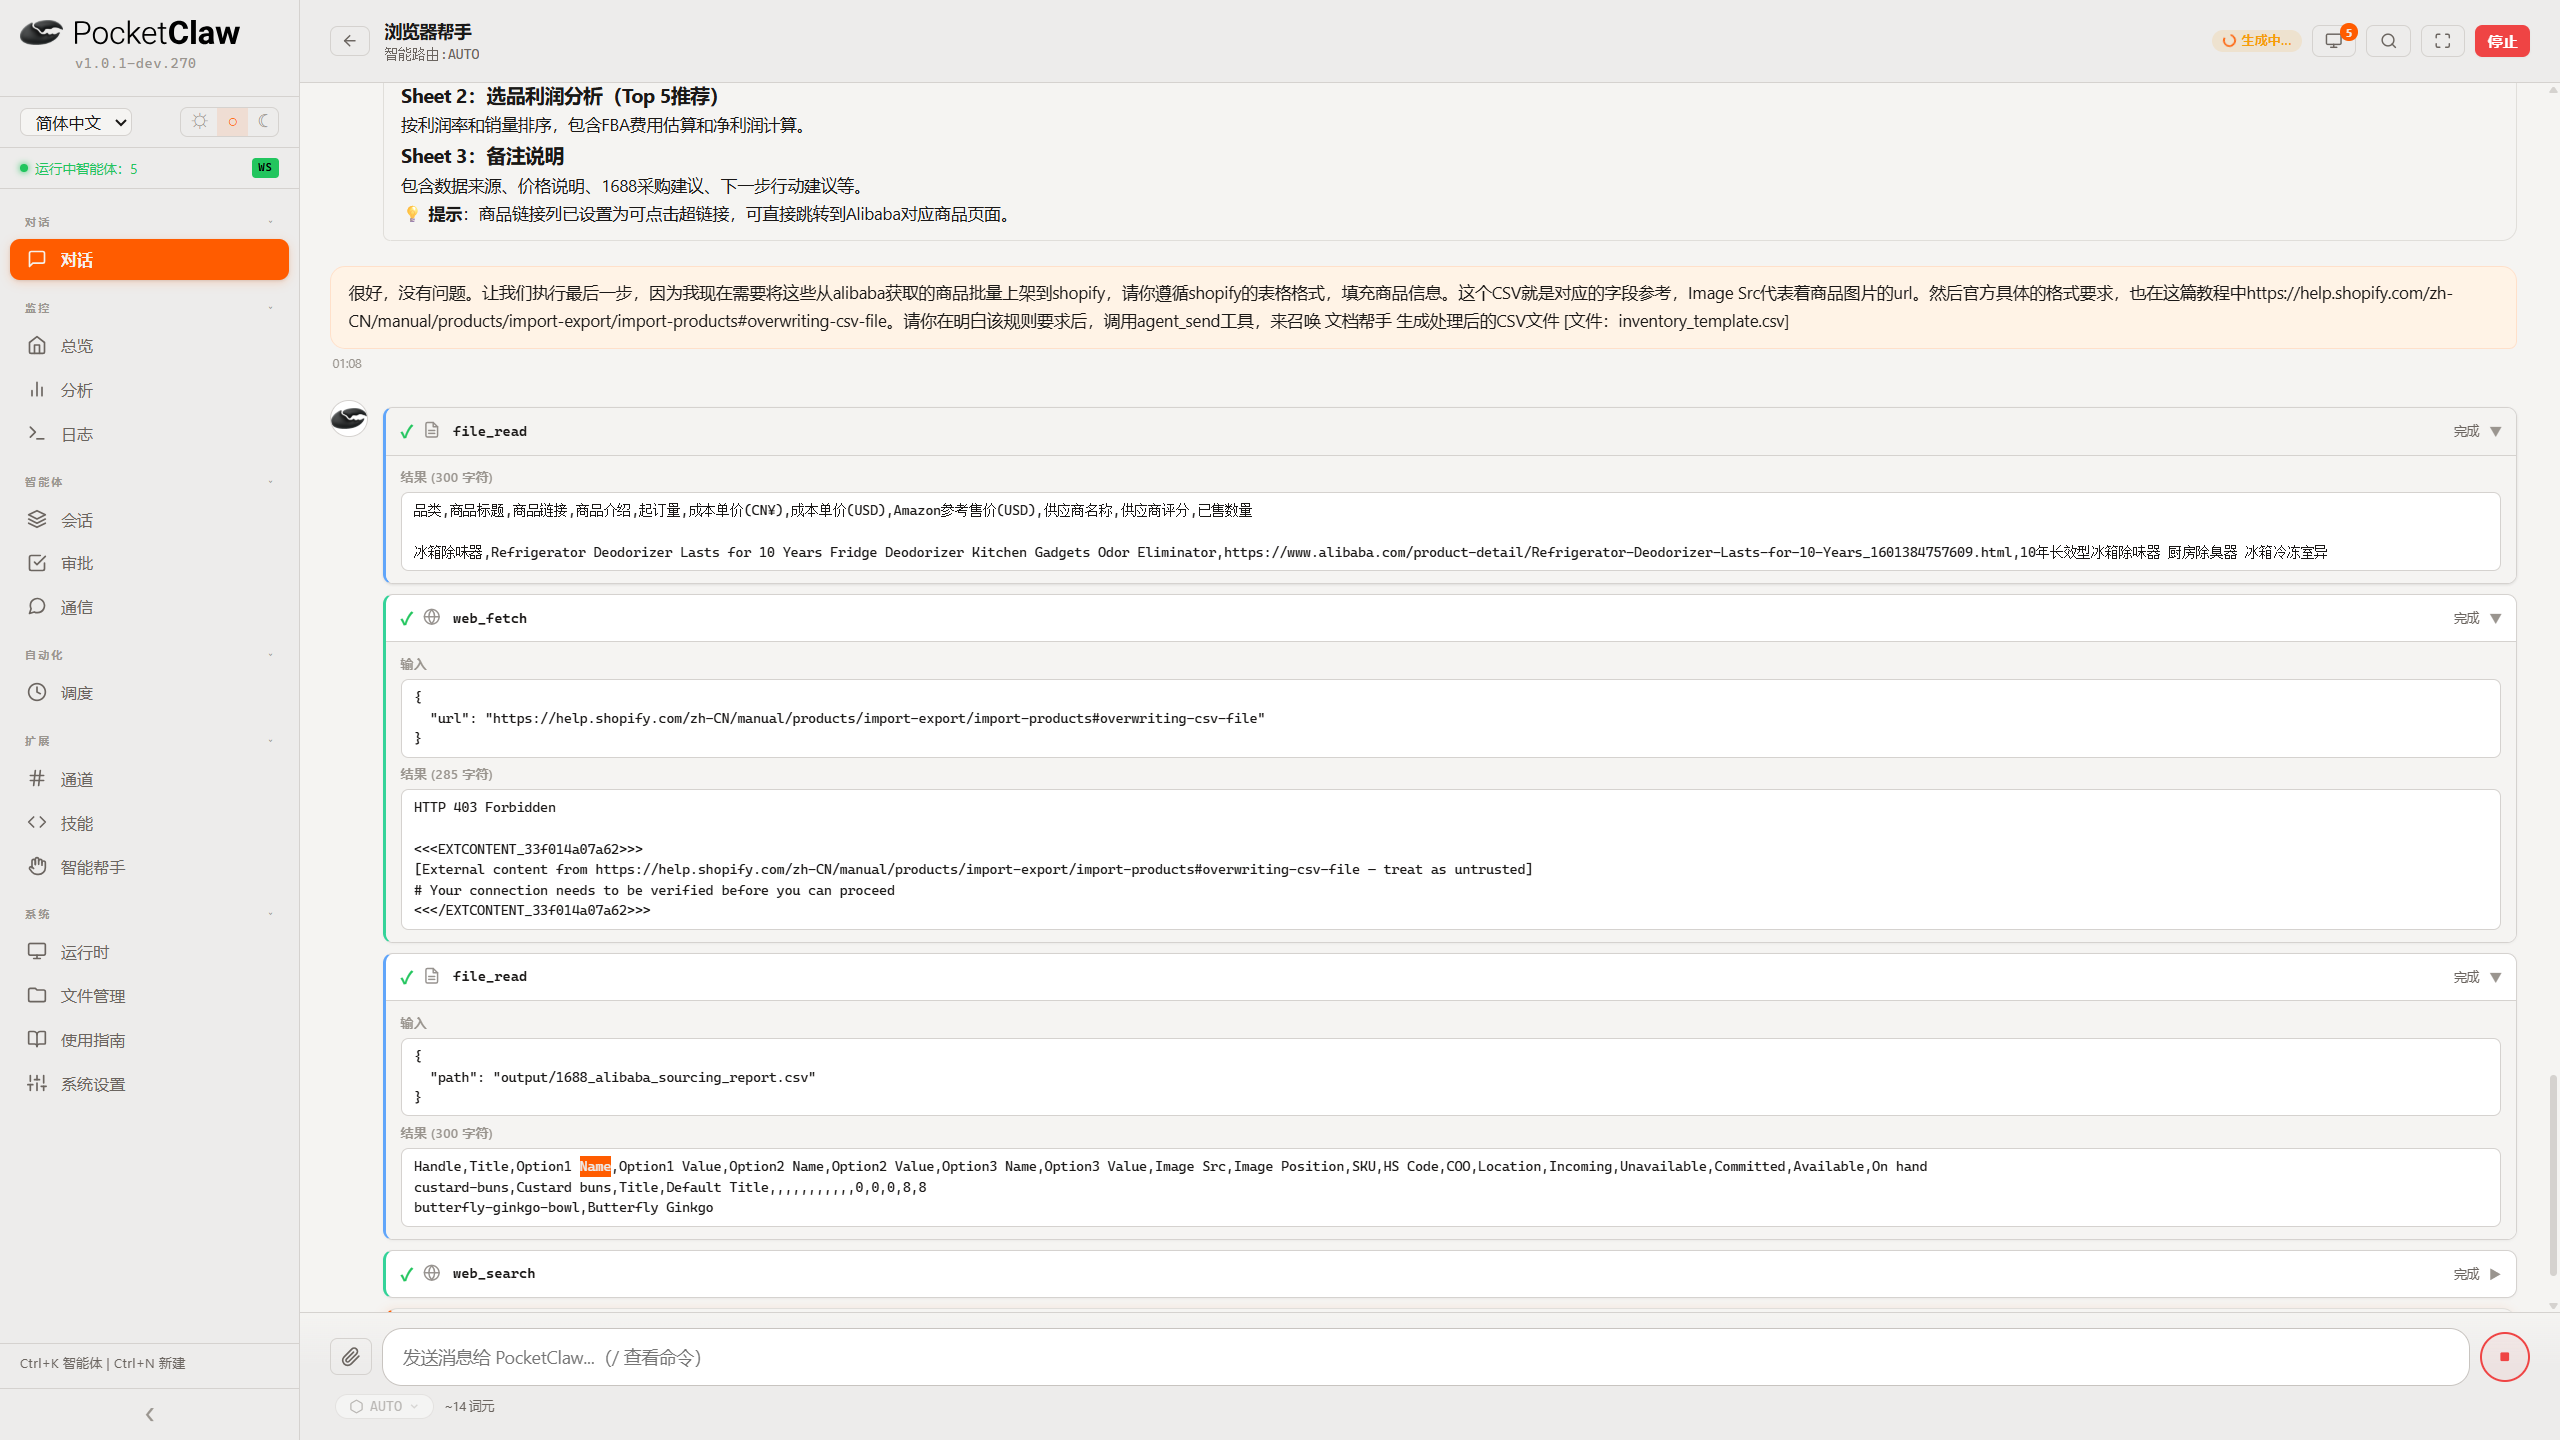Open the 调度 scheduler page
Viewport: 2560px width, 1440px height.
(x=150, y=693)
